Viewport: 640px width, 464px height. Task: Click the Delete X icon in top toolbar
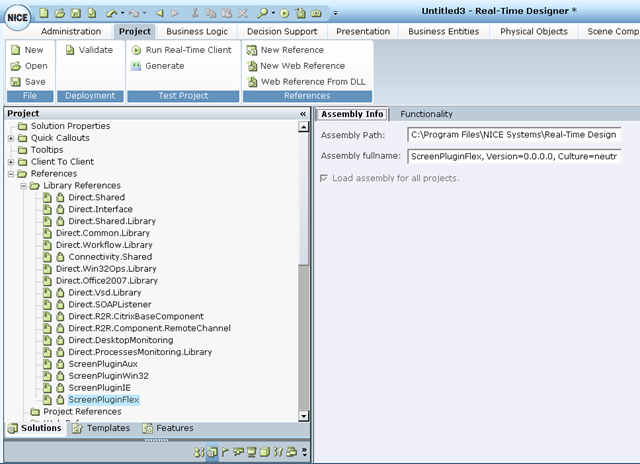[x=243, y=13]
